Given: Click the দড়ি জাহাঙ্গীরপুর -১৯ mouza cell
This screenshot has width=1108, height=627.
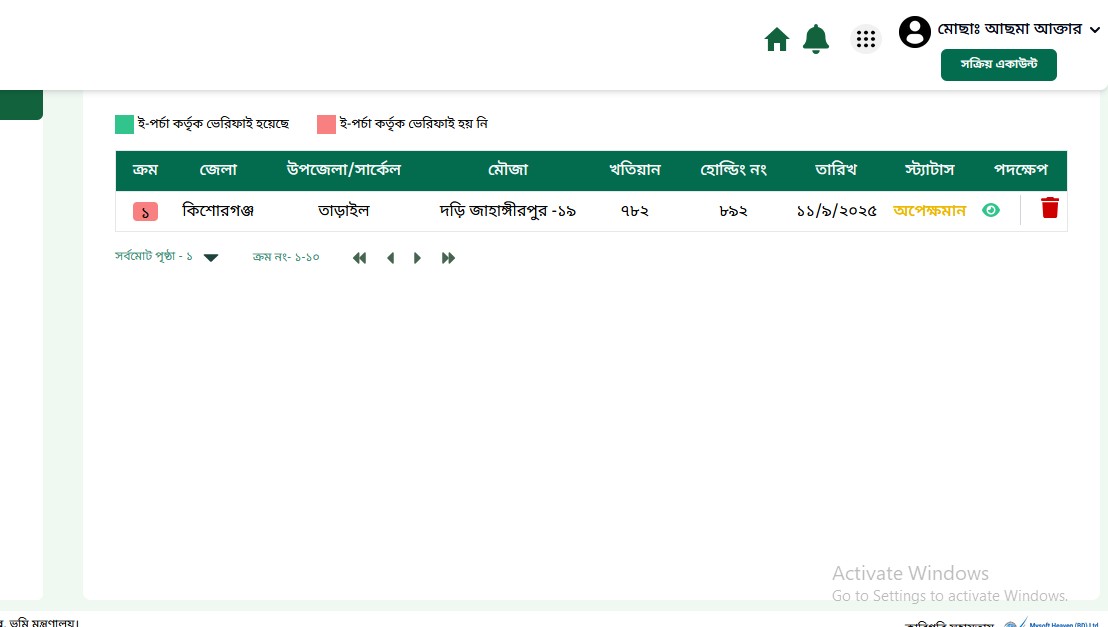Looking at the screenshot, I should [x=507, y=211].
